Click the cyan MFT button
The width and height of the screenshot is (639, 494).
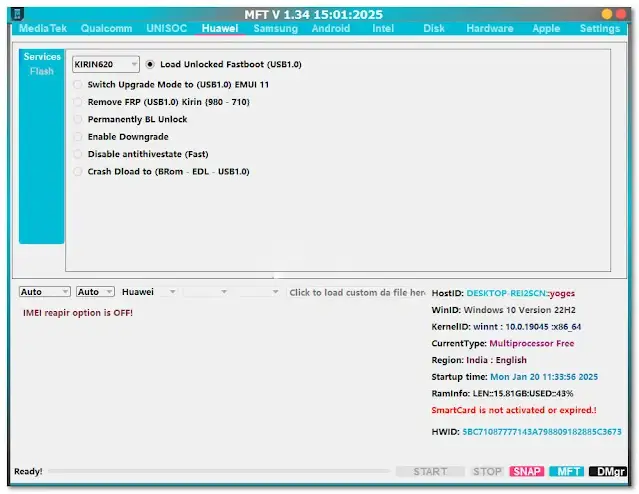click(567, 472)
